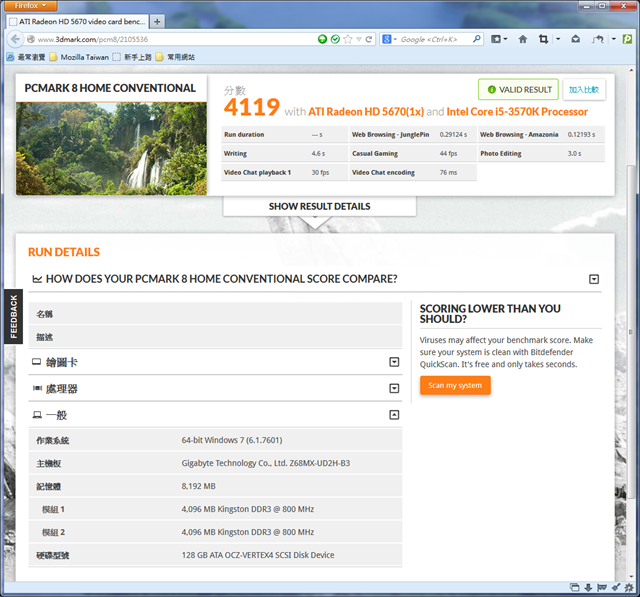
Task: Open the 最常瀏覽 bookmark
Action: coord(26,57)
